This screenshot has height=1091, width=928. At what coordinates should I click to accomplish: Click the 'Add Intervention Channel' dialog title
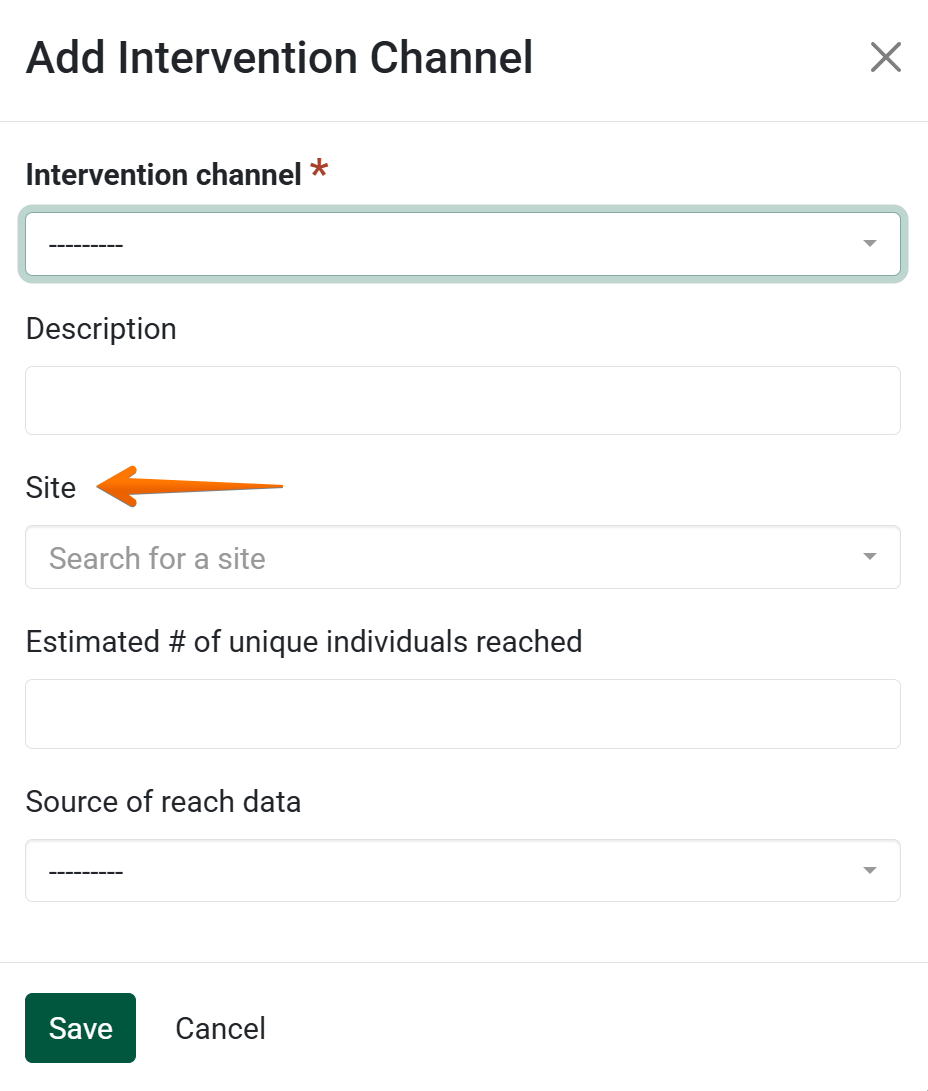(279, 58)
